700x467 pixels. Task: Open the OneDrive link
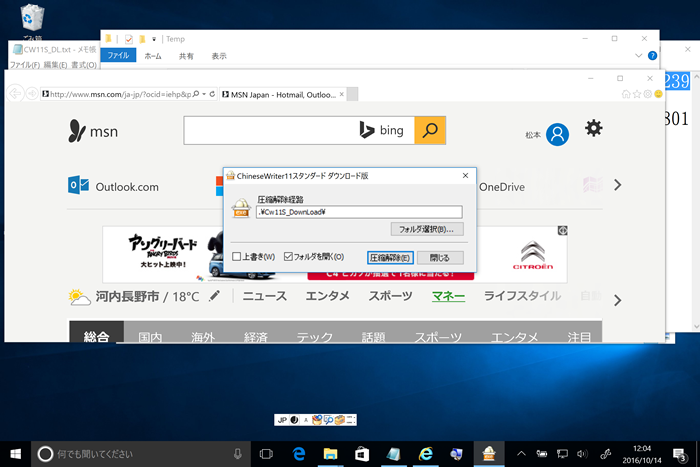pyautogui.click(x=502, y=187)
